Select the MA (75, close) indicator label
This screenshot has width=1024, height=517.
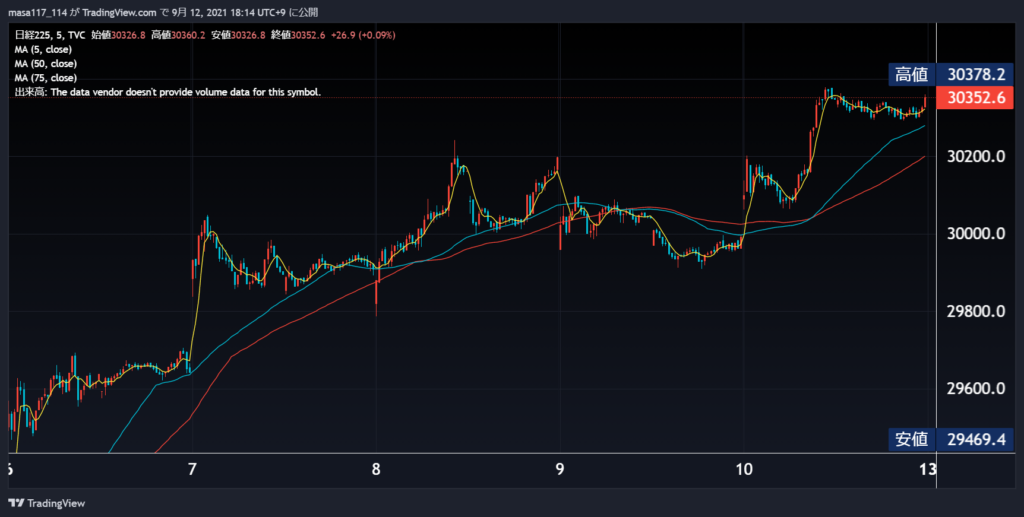click(46, 78)
